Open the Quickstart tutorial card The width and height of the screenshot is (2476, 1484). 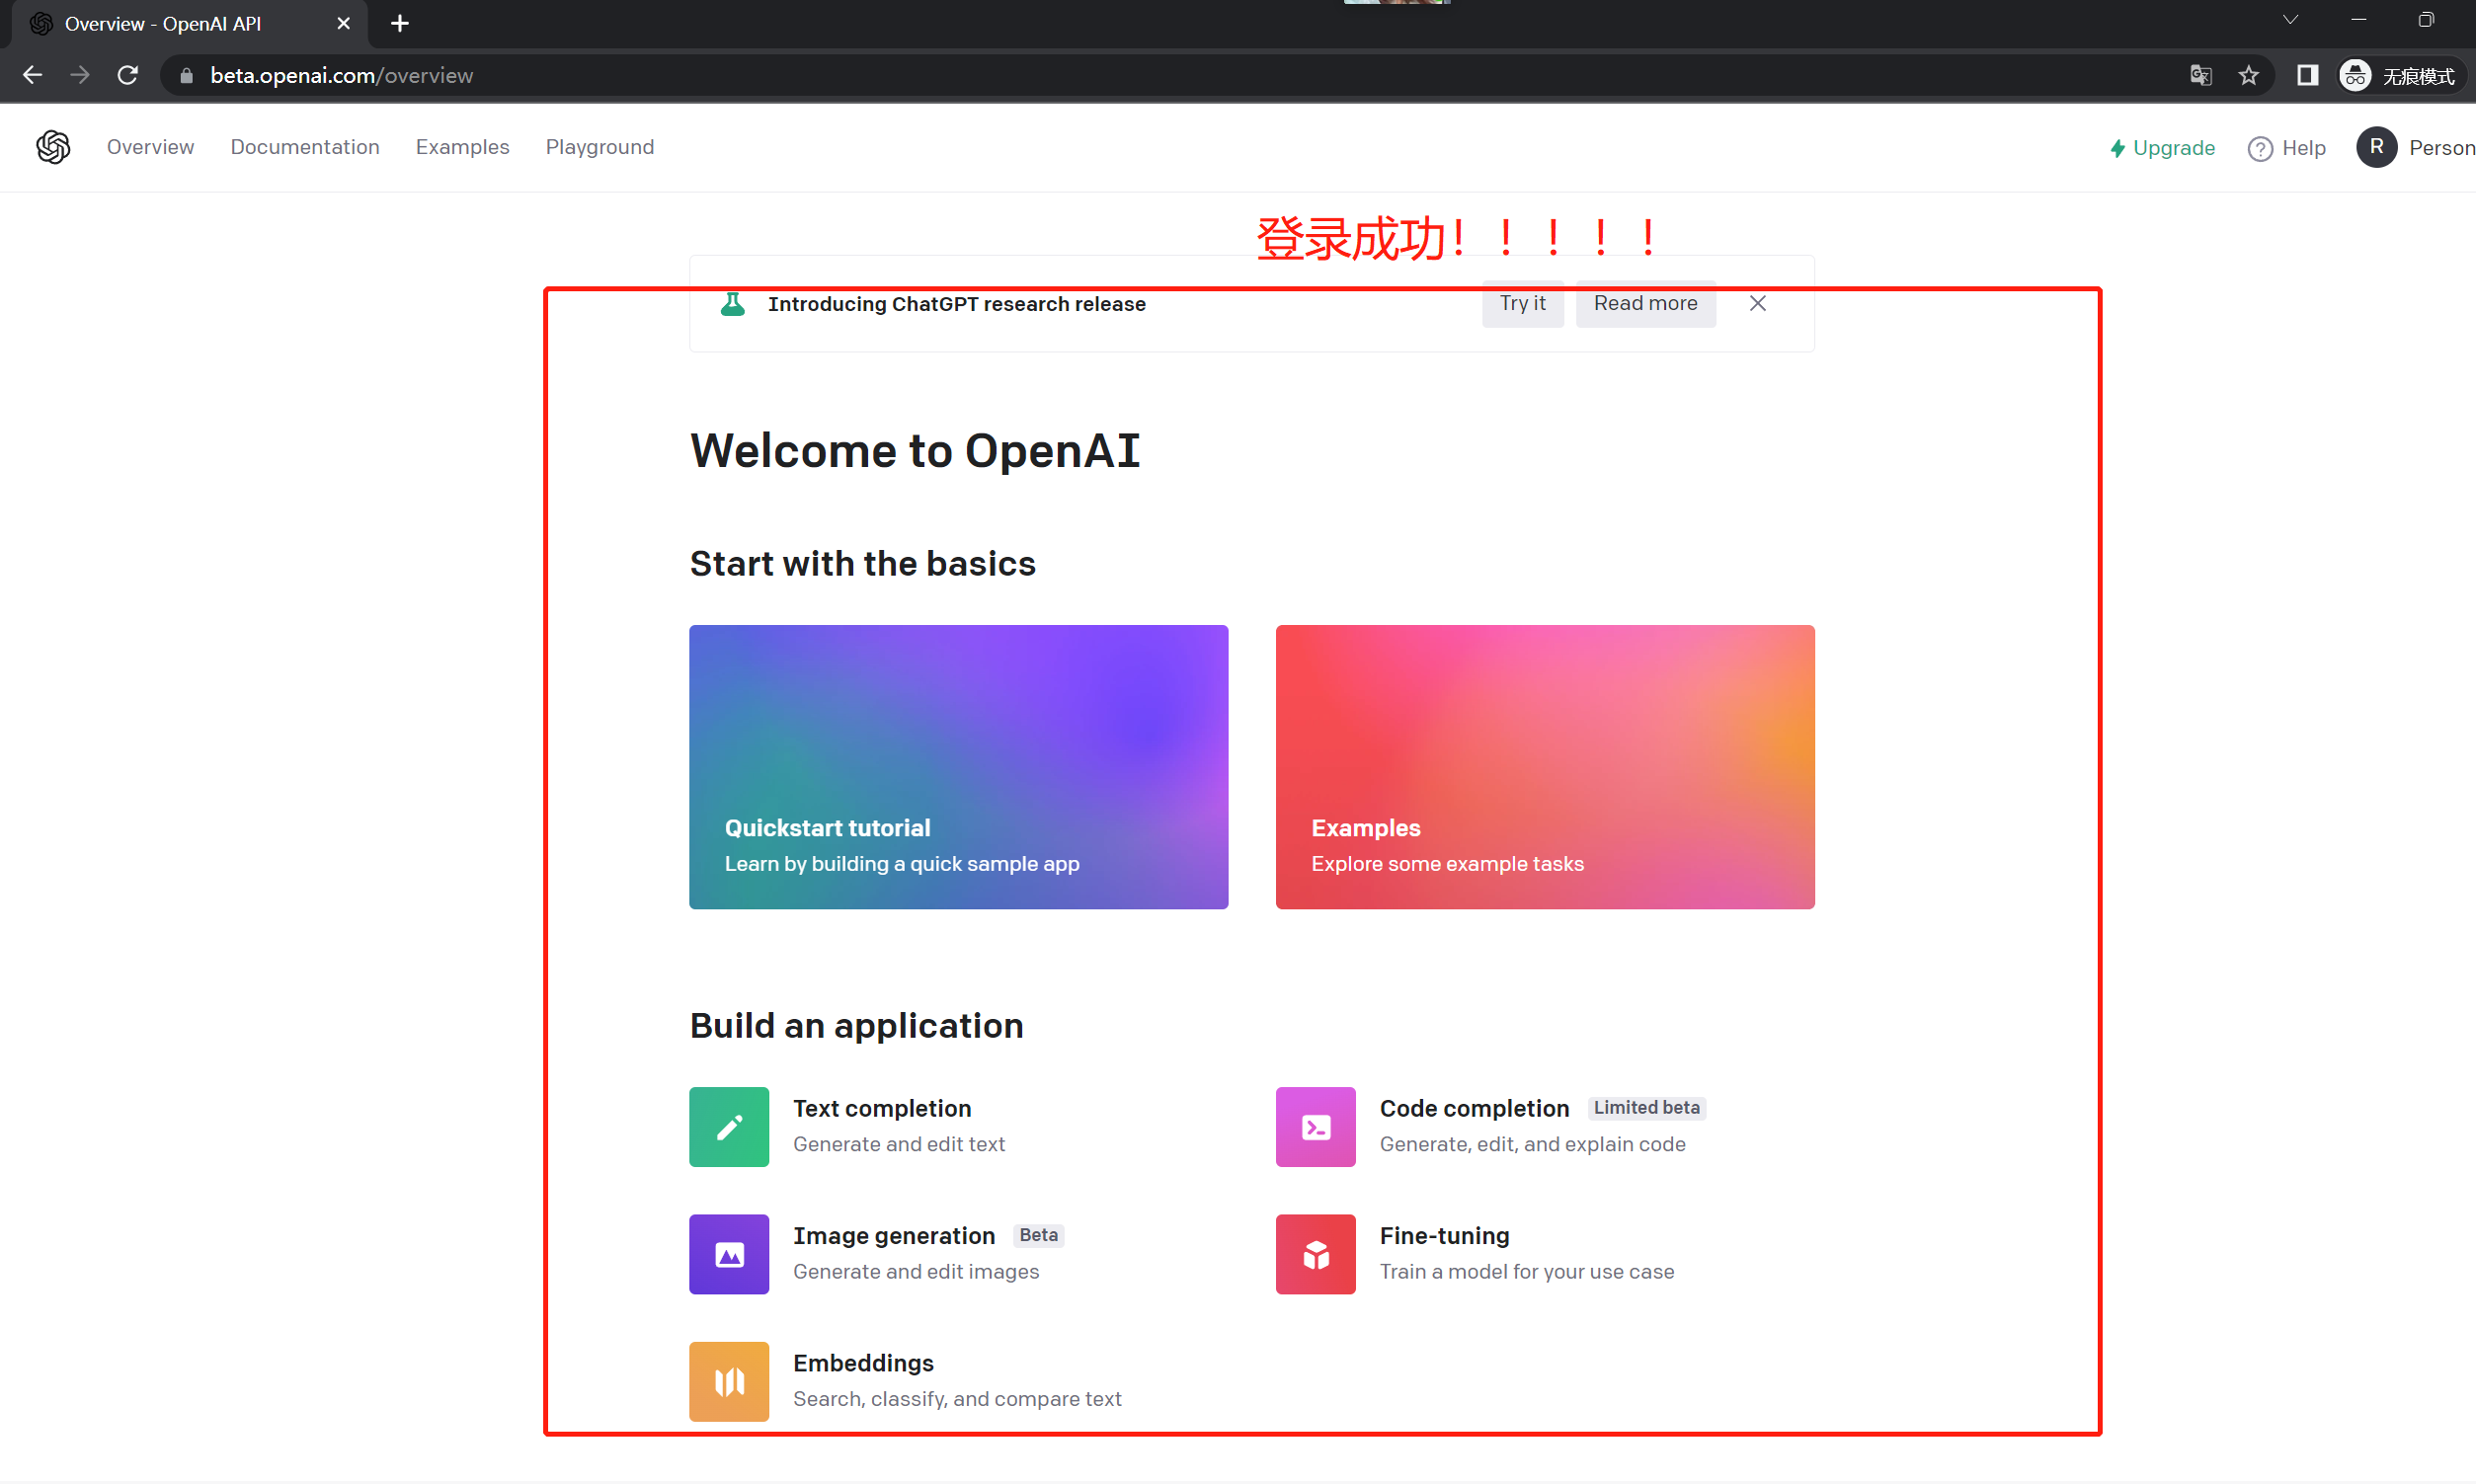[x=958, y=767]
